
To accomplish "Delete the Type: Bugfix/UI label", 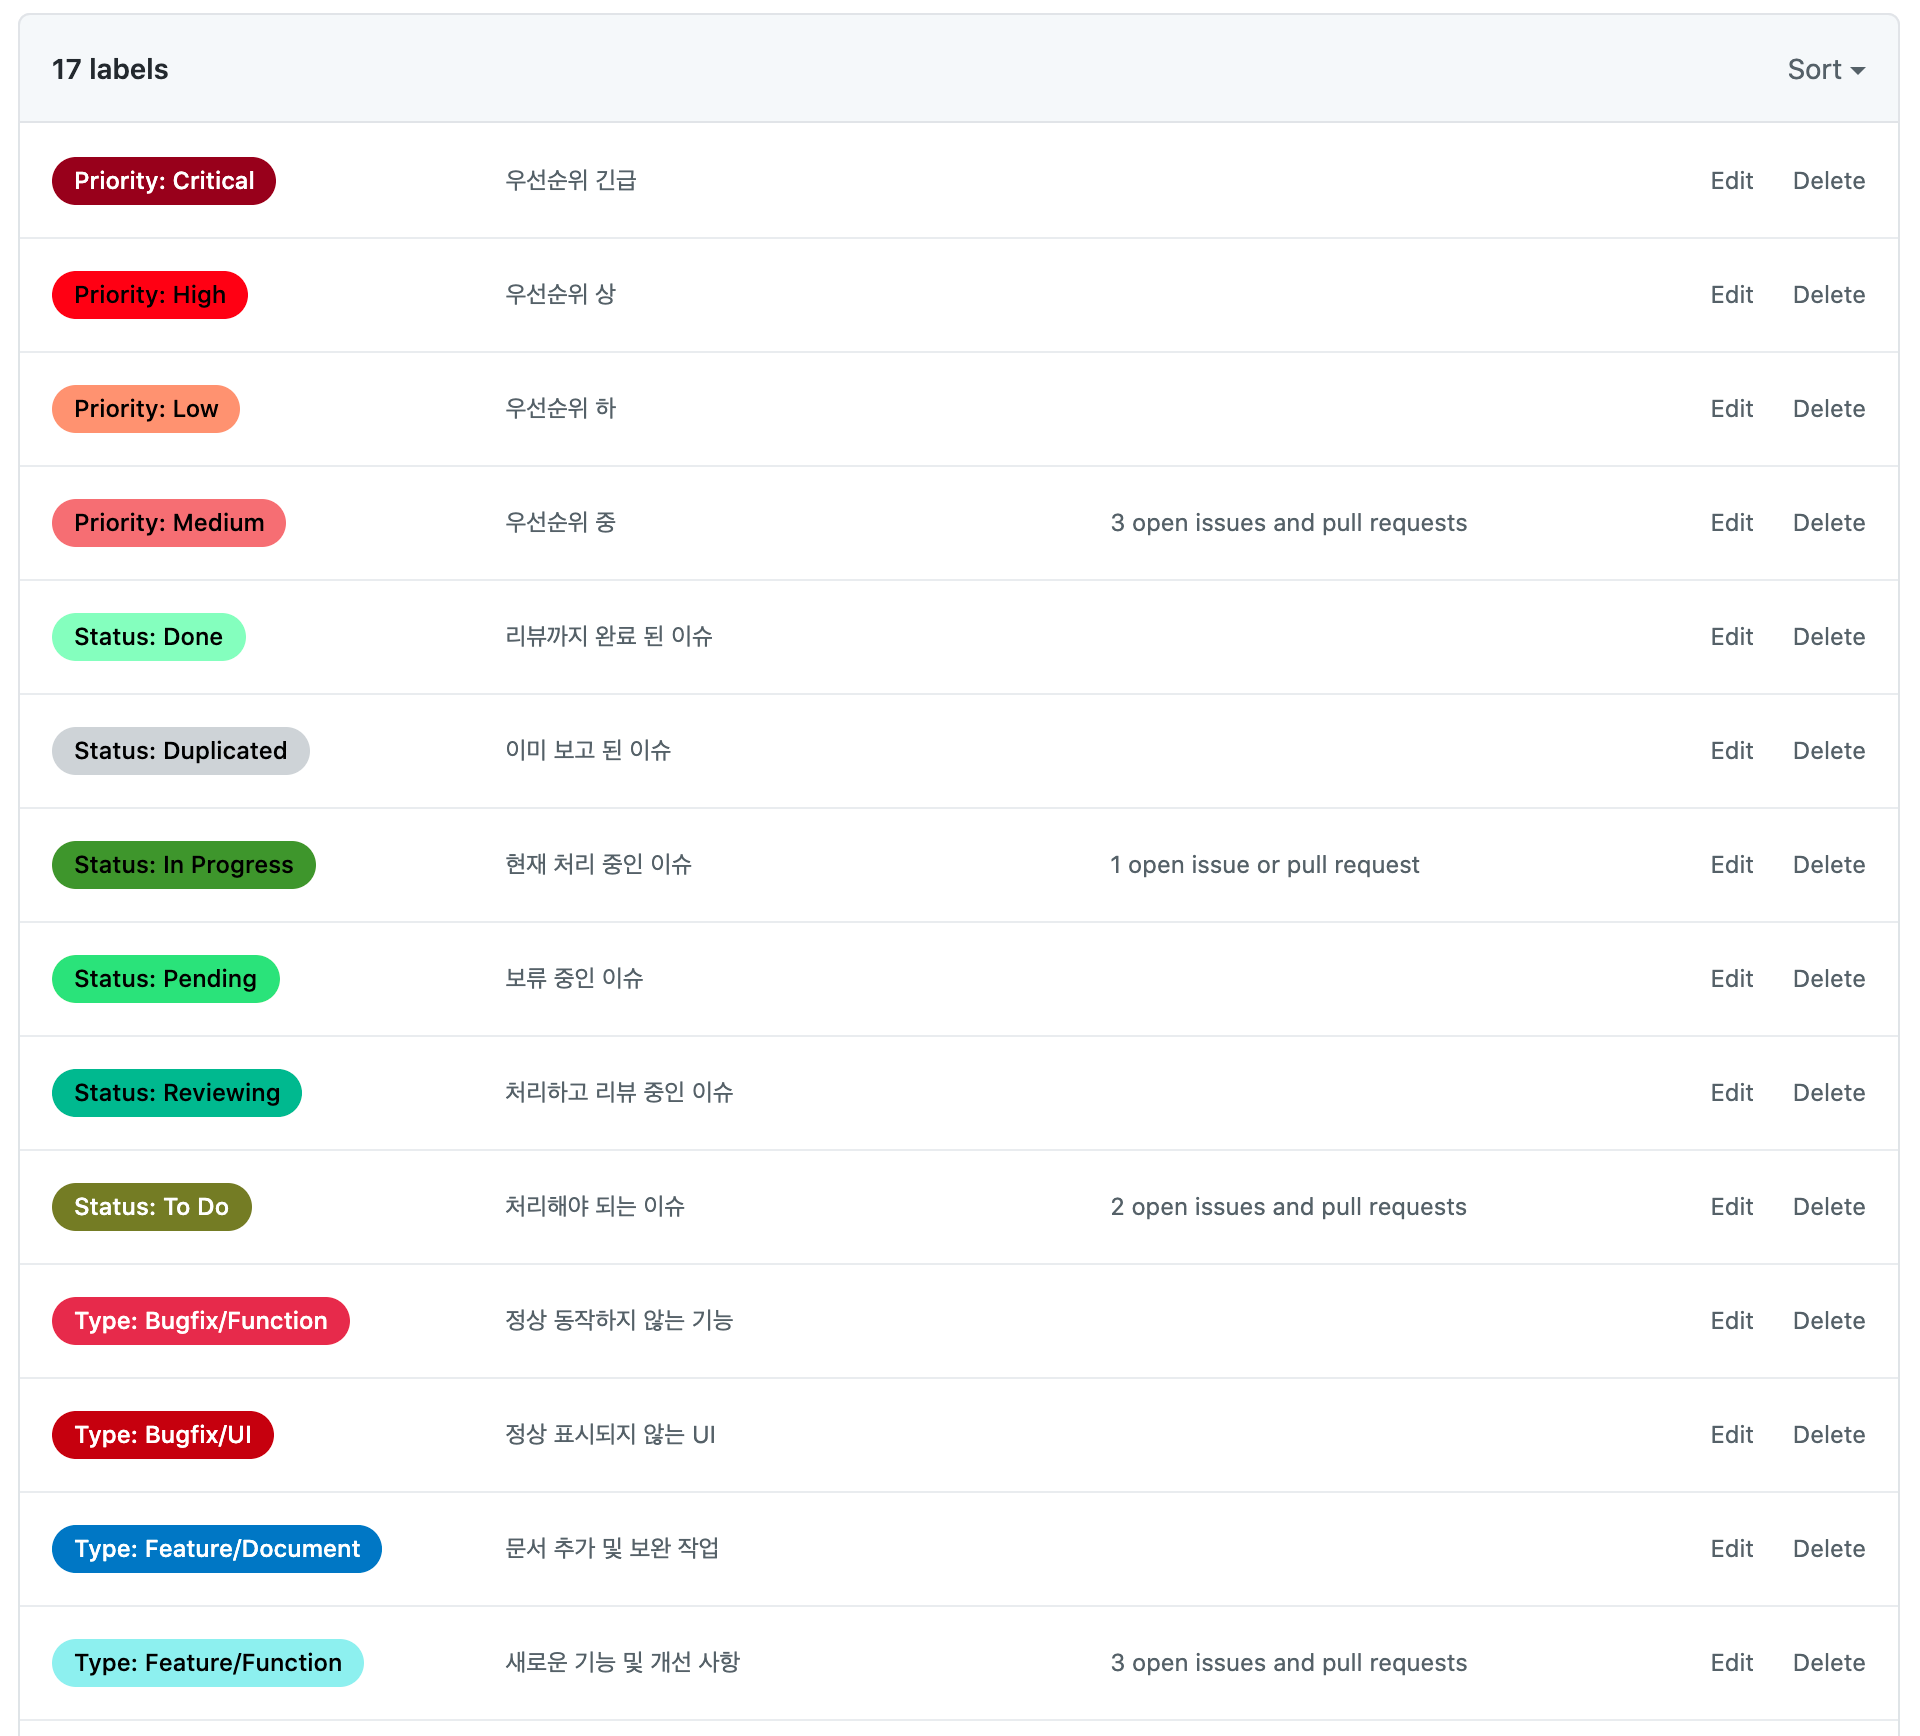I will point(1828,1435).
